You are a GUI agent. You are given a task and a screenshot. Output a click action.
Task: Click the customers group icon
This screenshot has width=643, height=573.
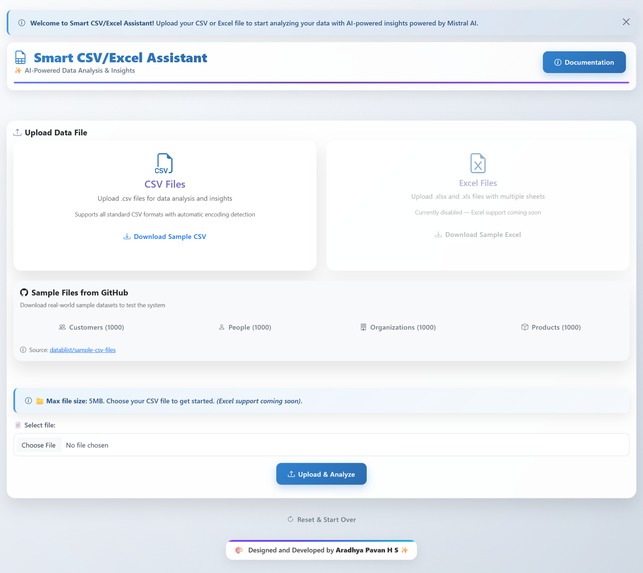coord(62,327)
